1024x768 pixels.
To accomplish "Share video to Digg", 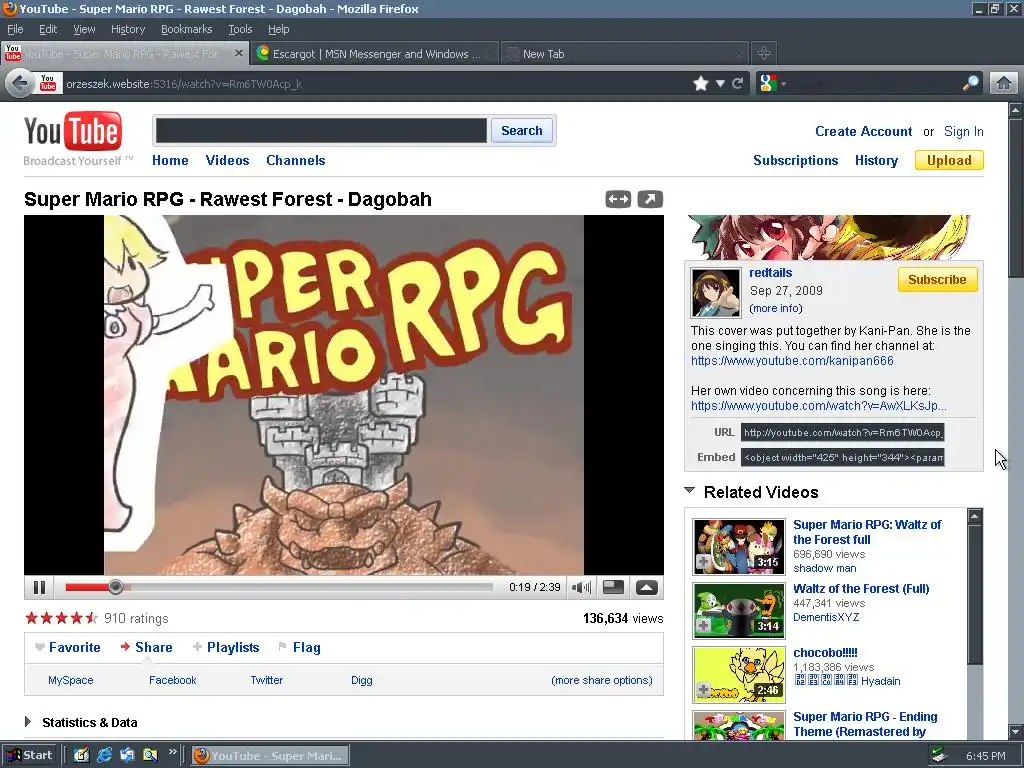I will [x=361, y=680].
